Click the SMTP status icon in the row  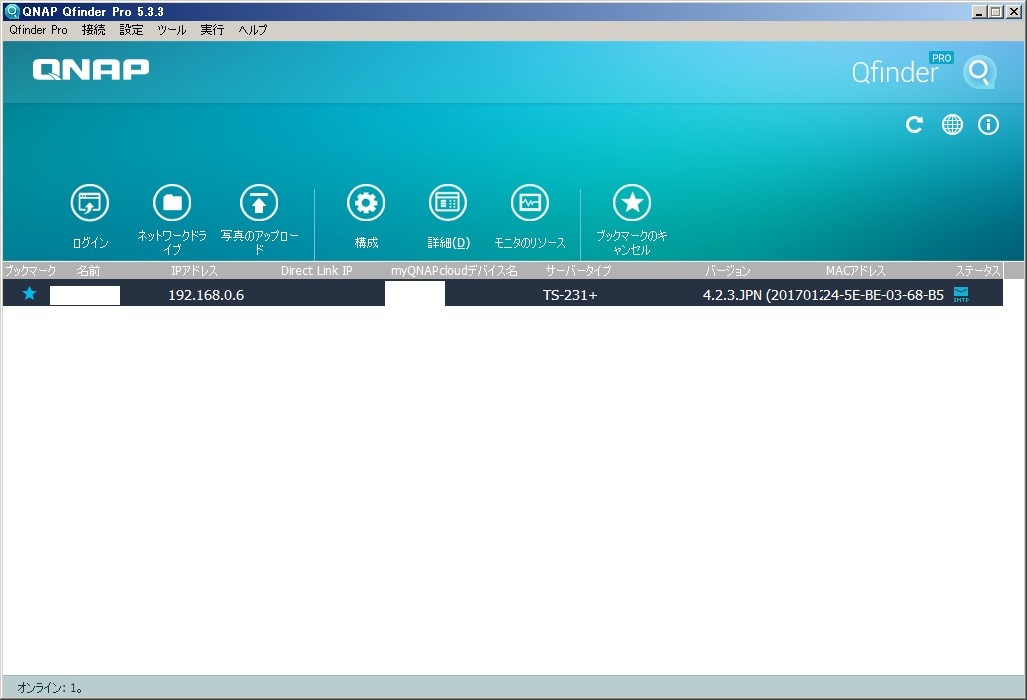click(x=961, y=294)
